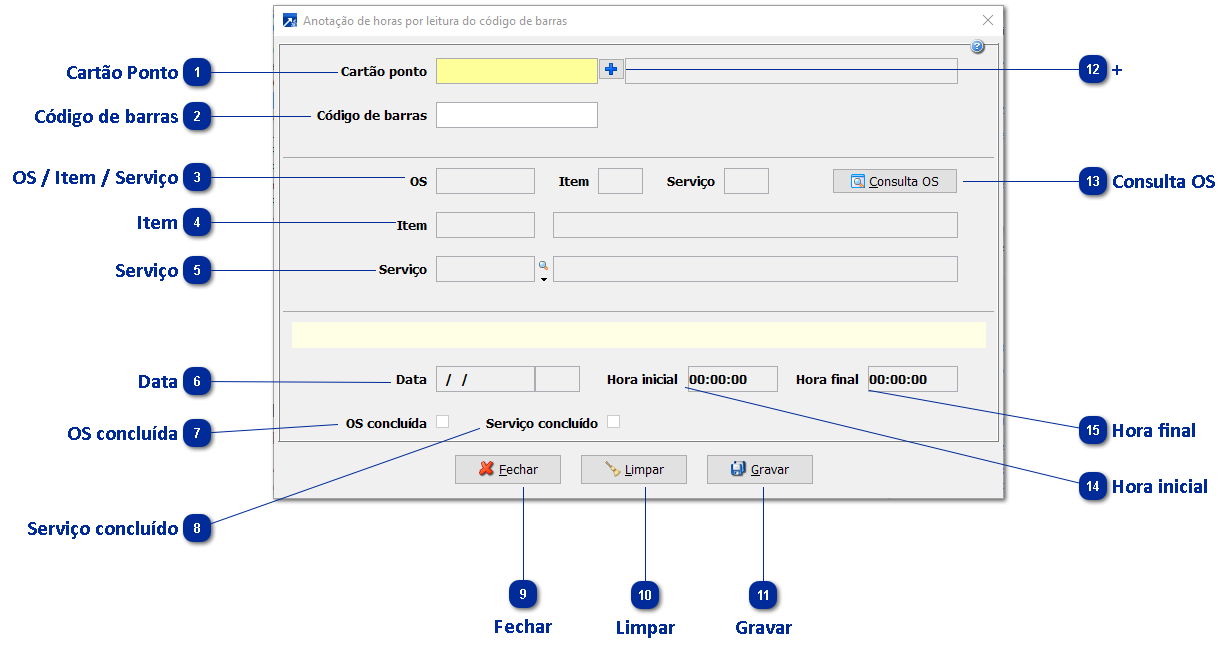The width and height of the screenshot is (1231, 656).
Task: Click the Serviço code field in Serviço row
Action: pyautogui.click(x=486, y=269)
